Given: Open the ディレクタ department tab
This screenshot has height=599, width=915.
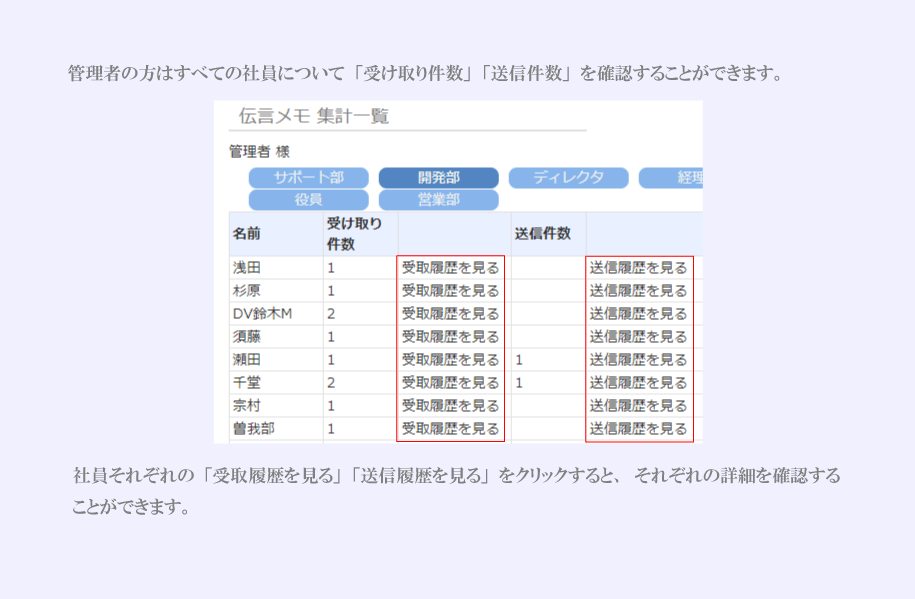Looking at the screenshot, I should pos(568,177).
